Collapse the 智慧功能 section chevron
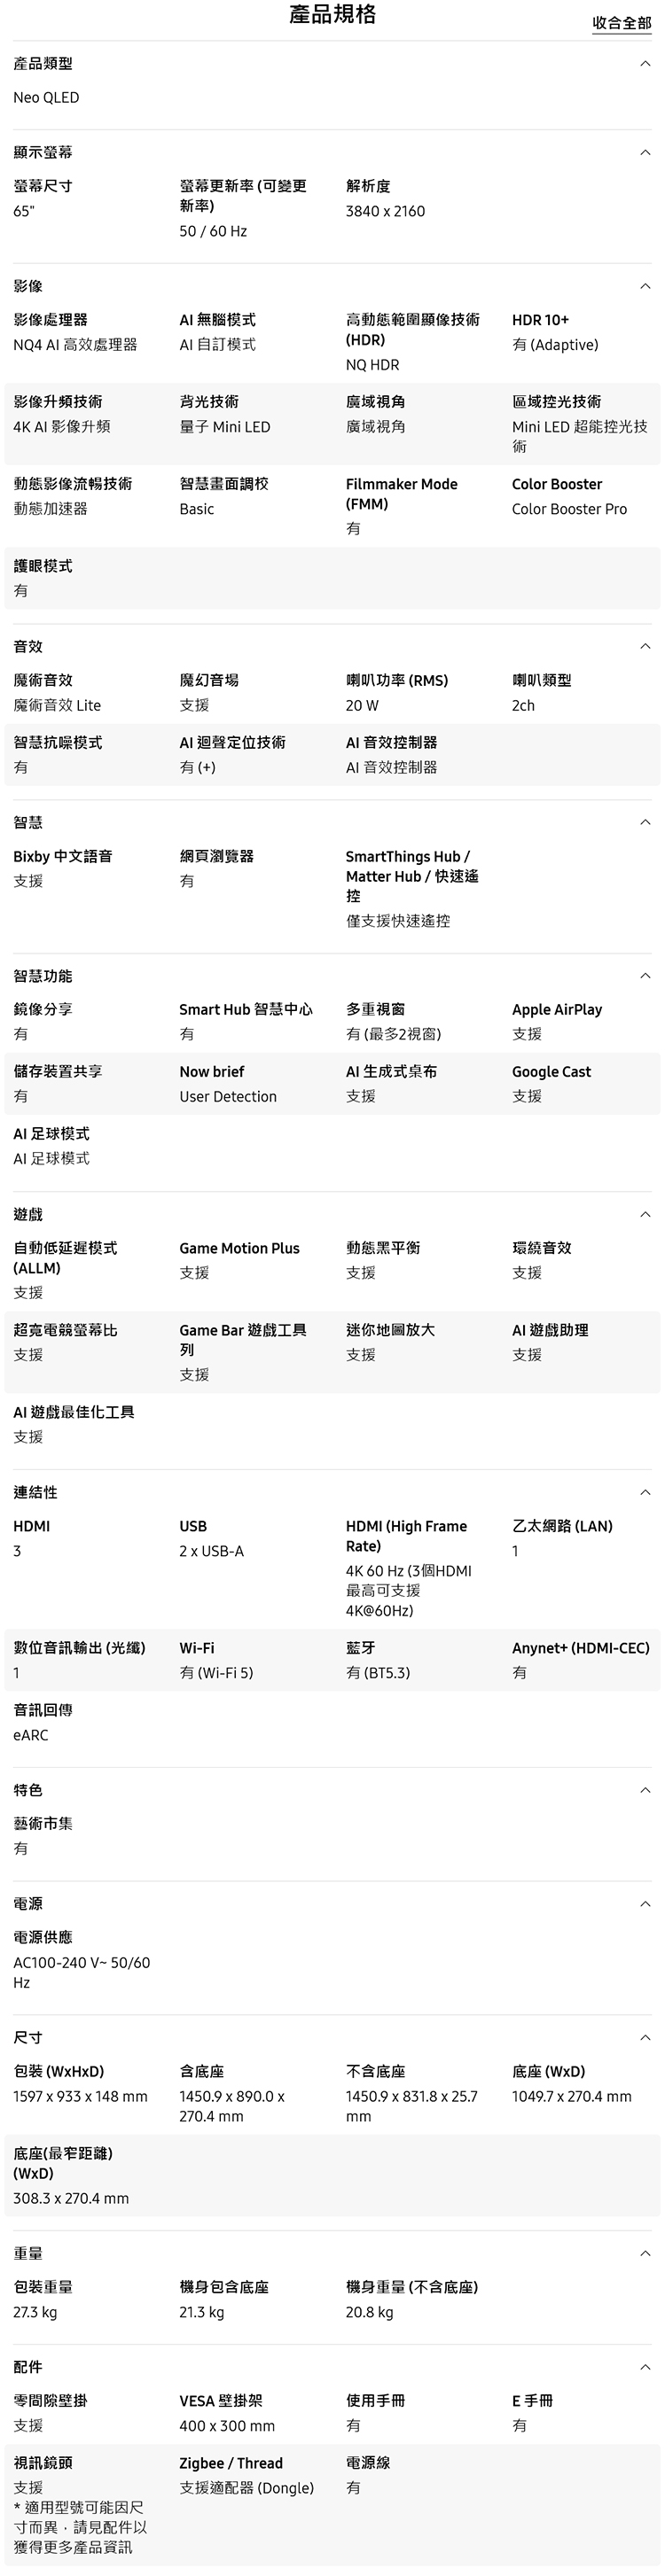The height and width of the screenshot is (2576, 665). click(644, 976)
